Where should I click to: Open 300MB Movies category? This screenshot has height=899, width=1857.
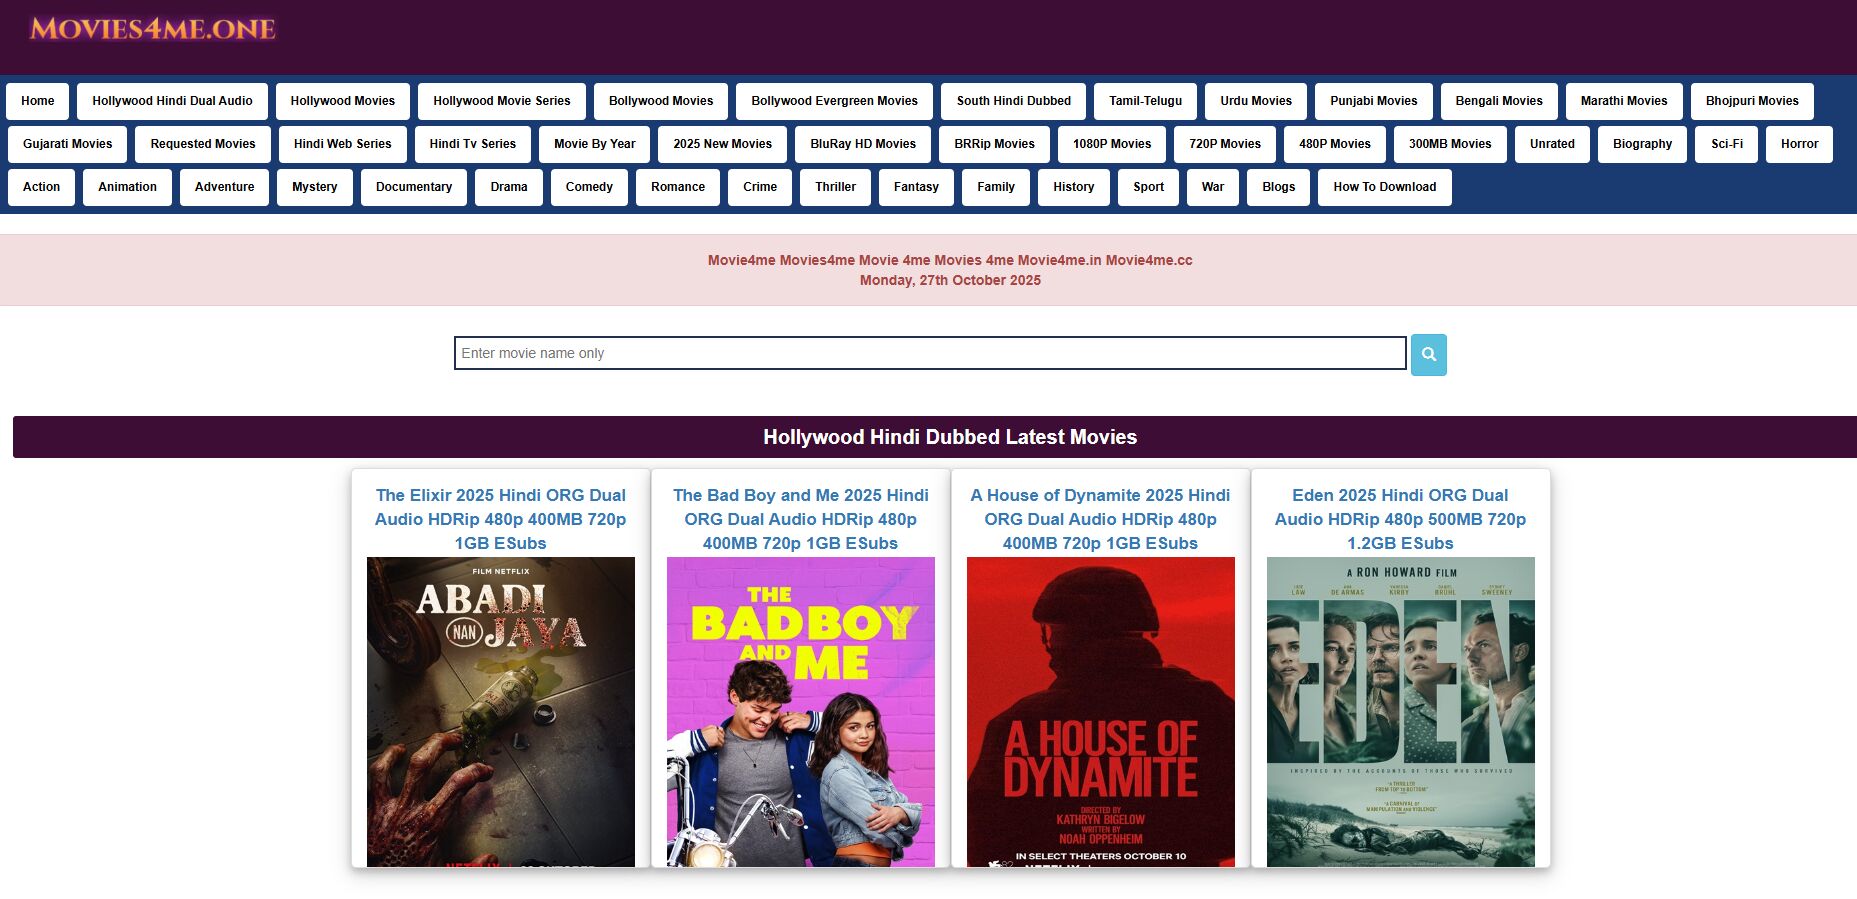[x=1450, y=144]
